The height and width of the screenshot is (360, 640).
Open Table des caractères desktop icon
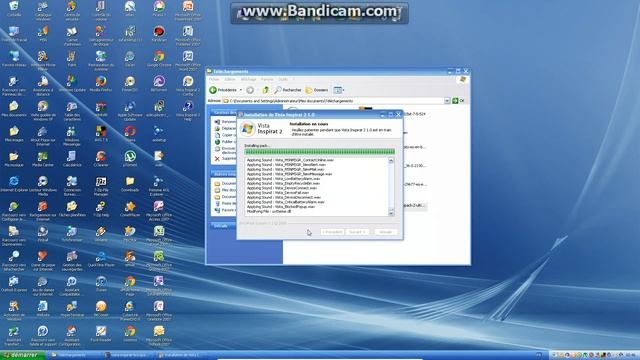click(72, 111)
